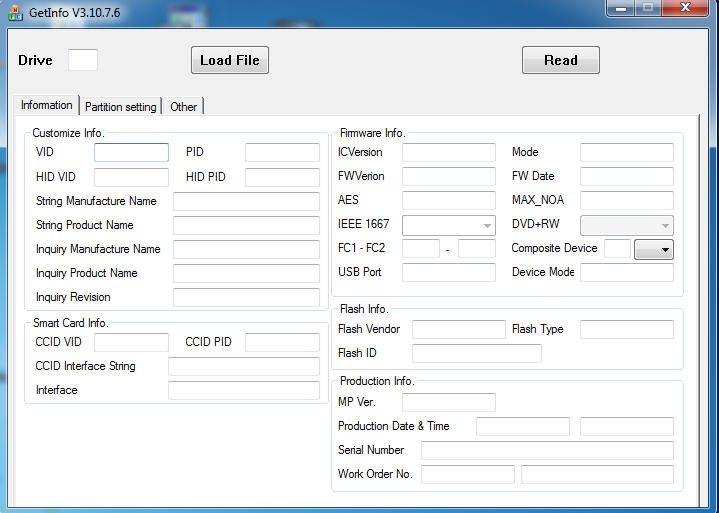The width and height of the screenshot is (719, 513).
Task: Select the AES field
Action: (x=448, y=200)
